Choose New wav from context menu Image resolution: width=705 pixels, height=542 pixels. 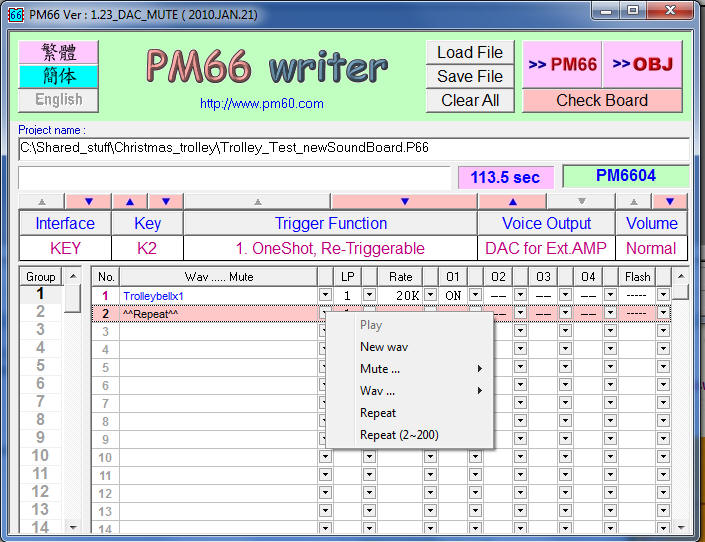(x=384, y=347)
